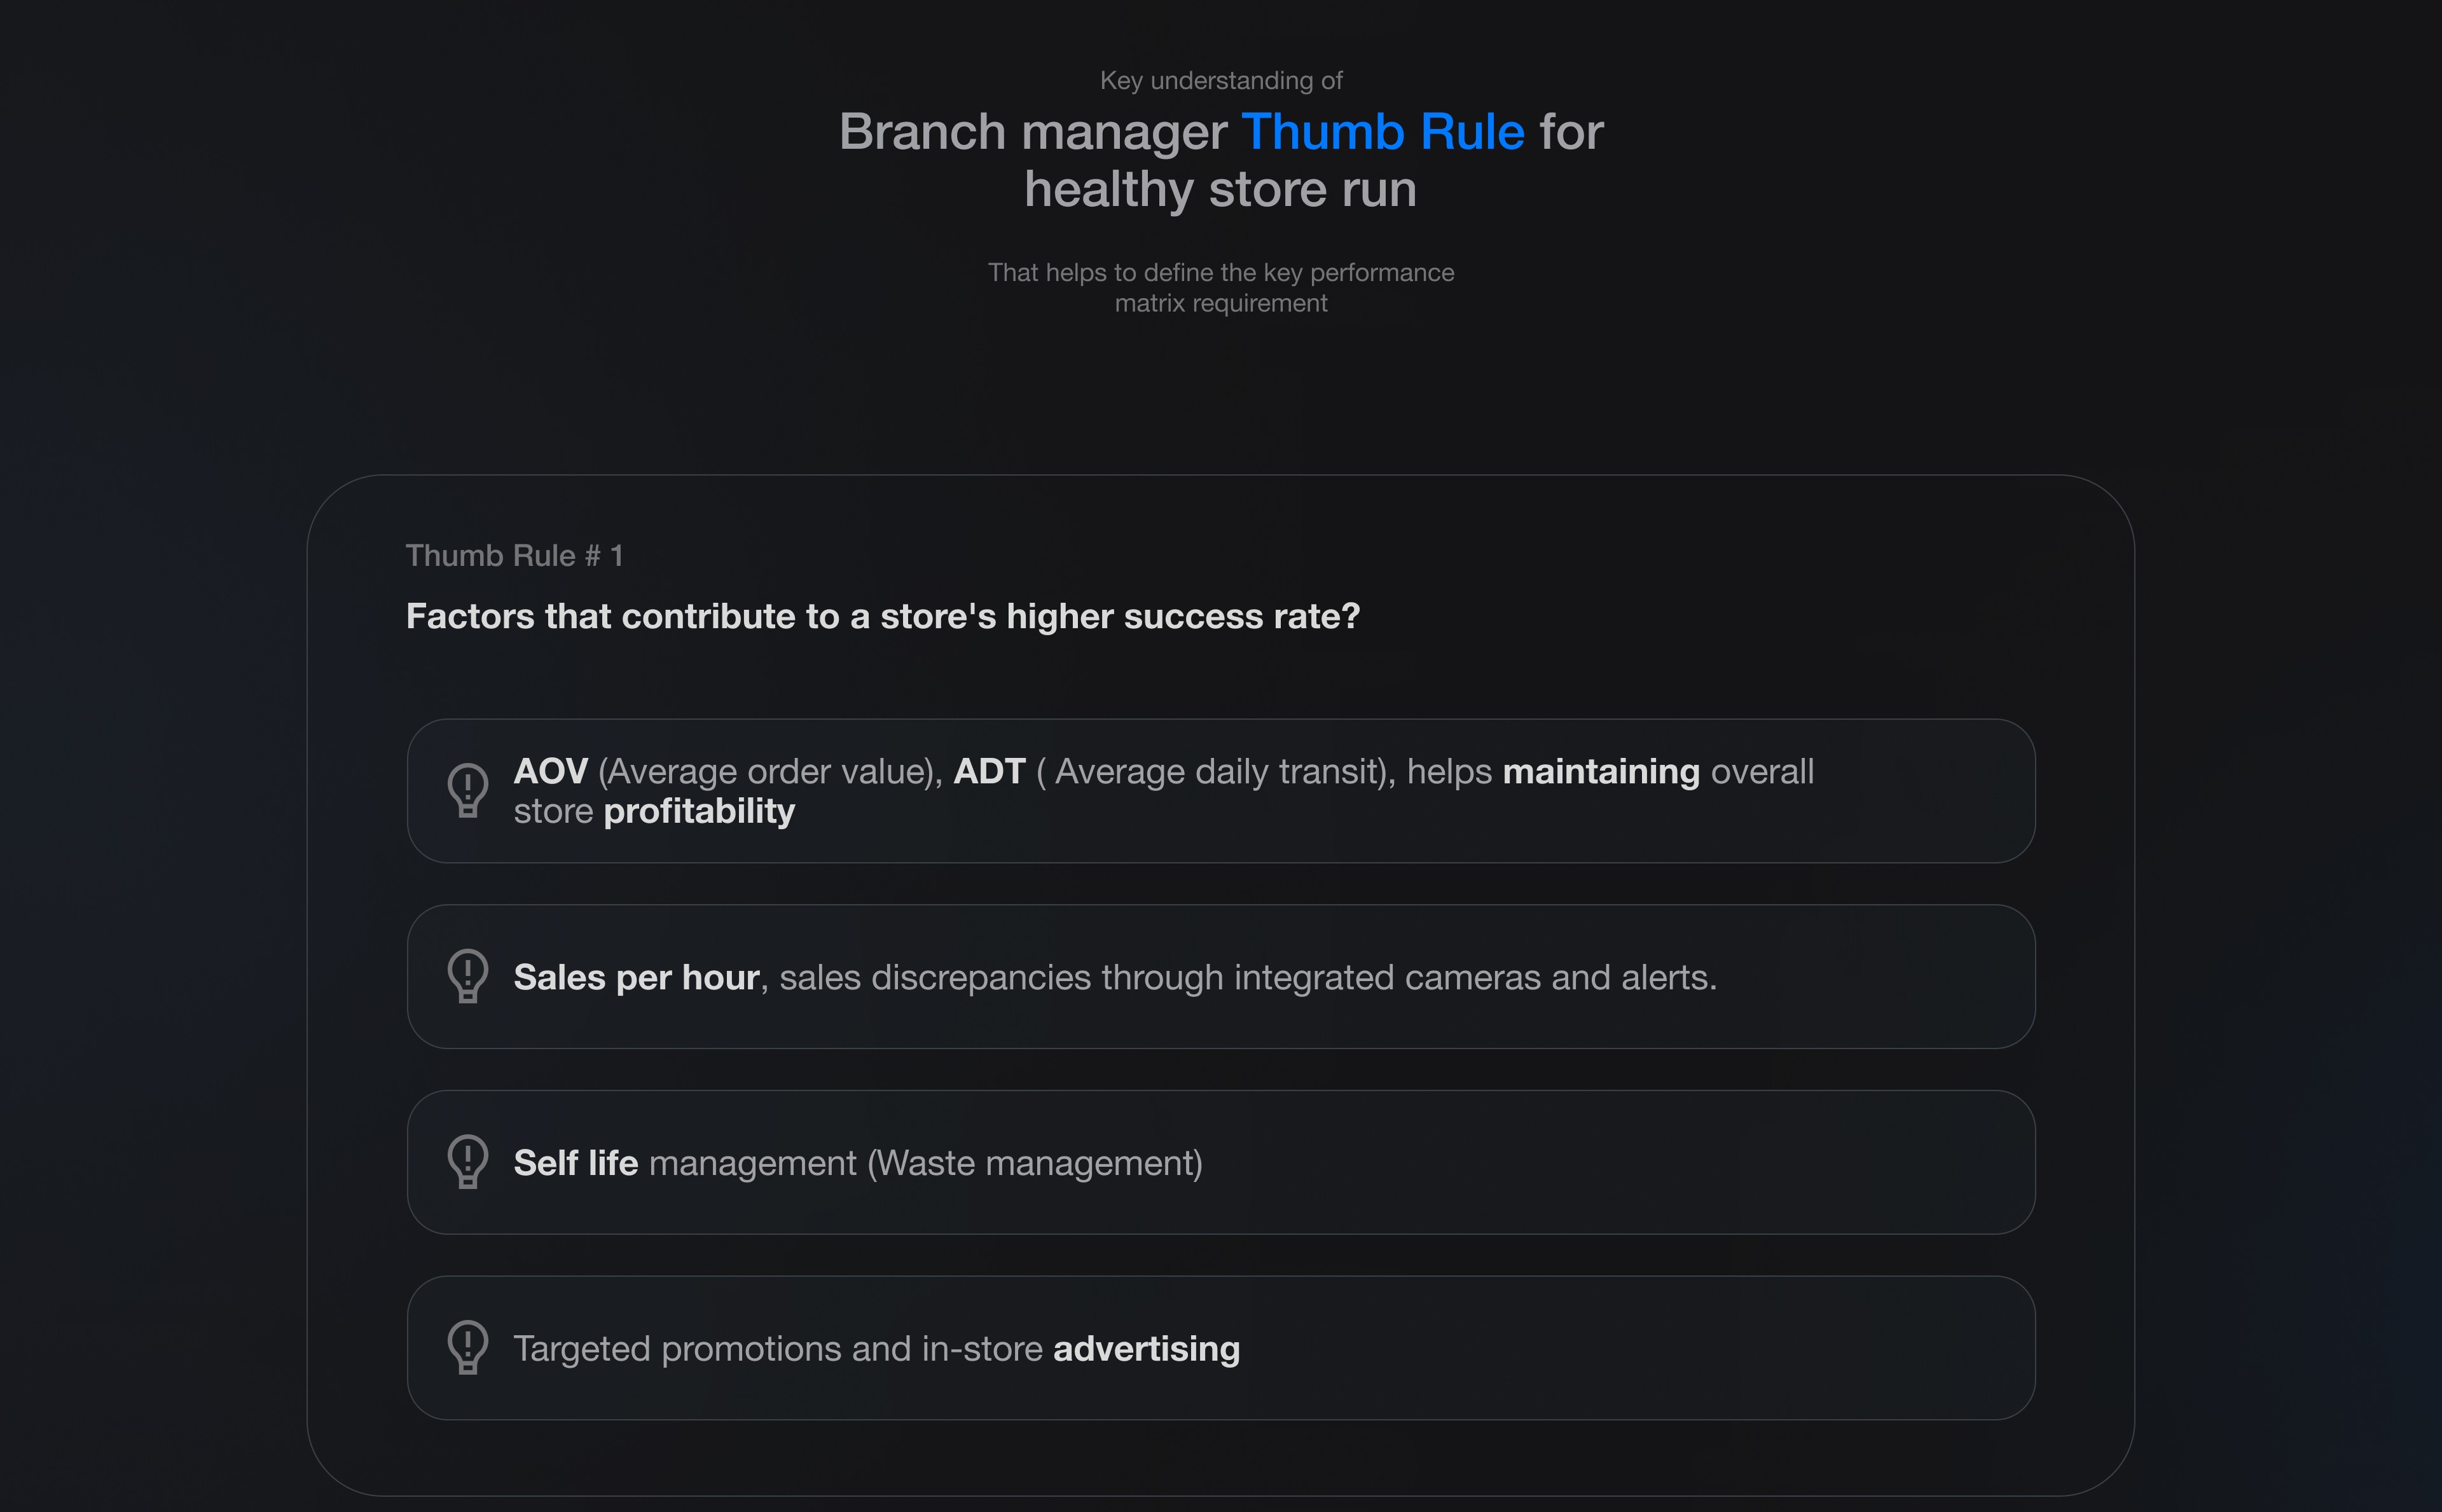Click the '(Waste management)' text
This screenshot has height=1512, width=2442.
point(1034,1163)
